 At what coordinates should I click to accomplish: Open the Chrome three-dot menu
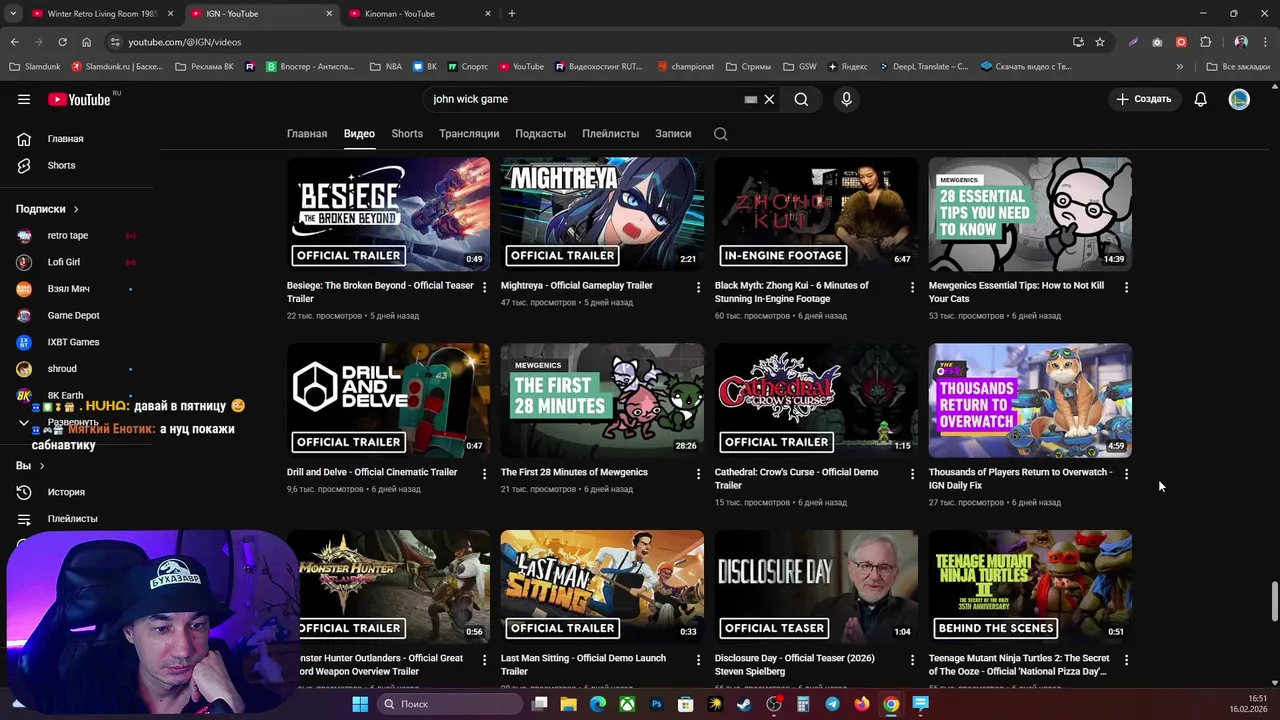coord(1264,42)
